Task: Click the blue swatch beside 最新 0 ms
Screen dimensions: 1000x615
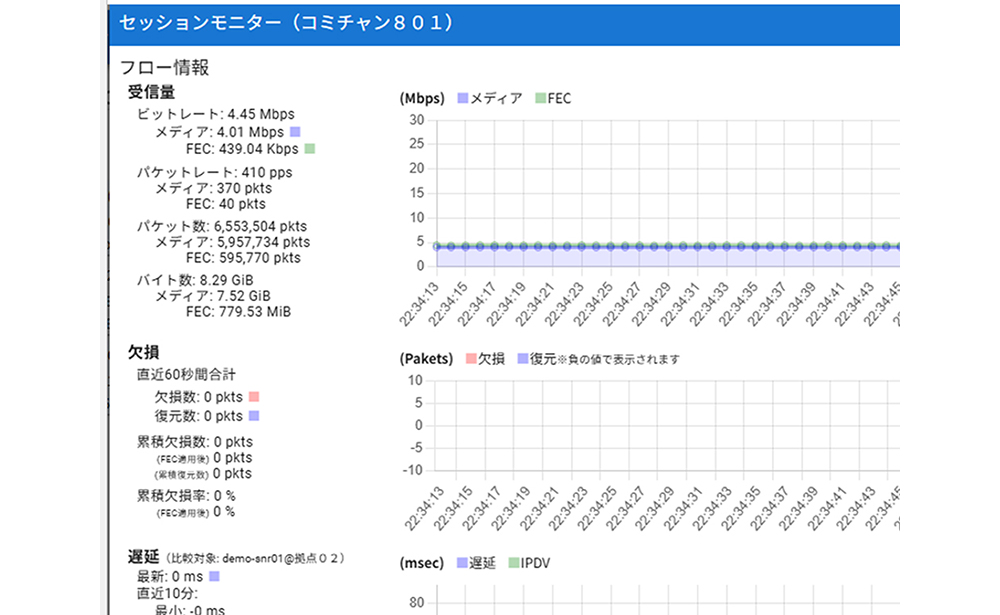Action: pyautogui.click(x=214, y=577)
